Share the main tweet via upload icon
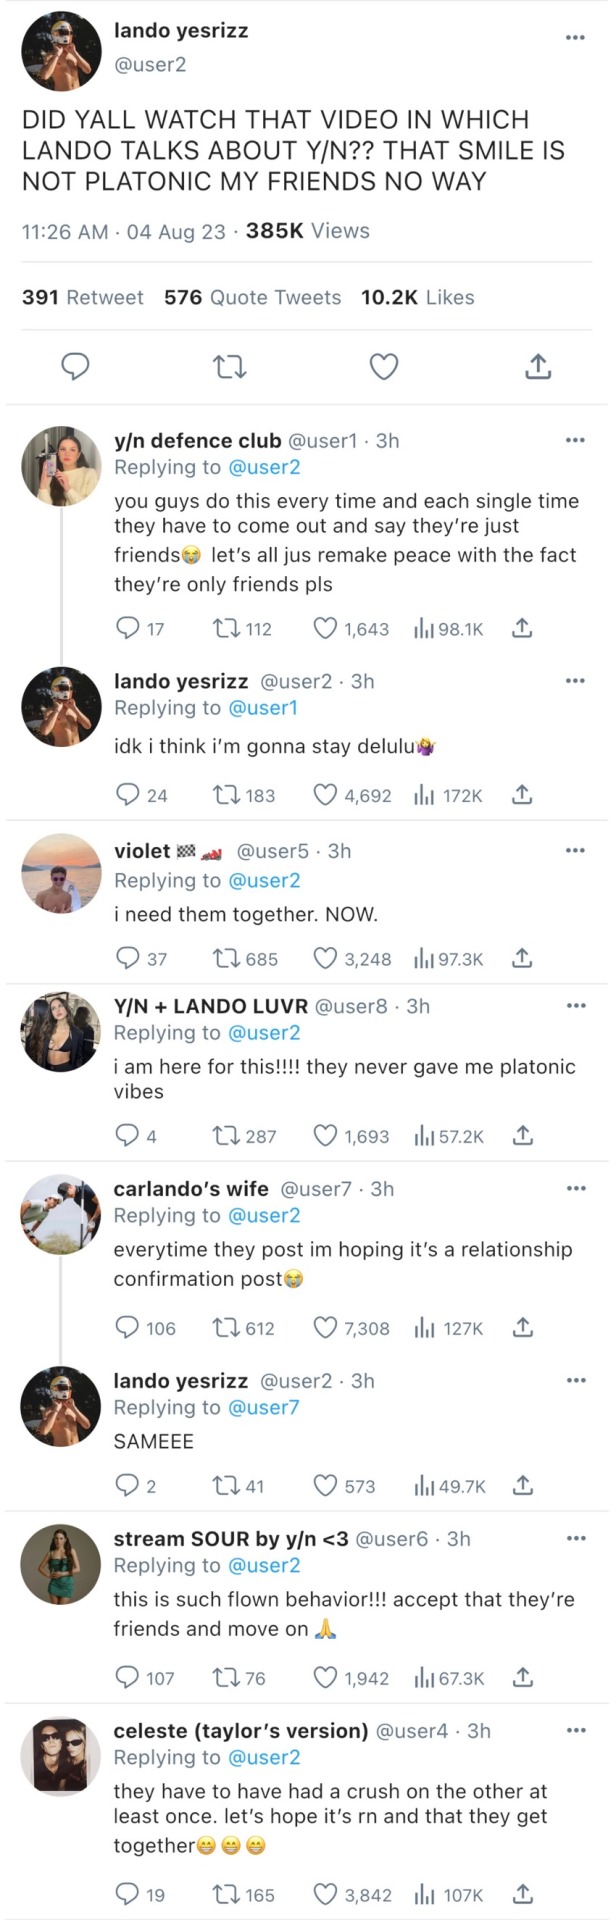Screen dimensions: 616x1920 tap(538, 367)
